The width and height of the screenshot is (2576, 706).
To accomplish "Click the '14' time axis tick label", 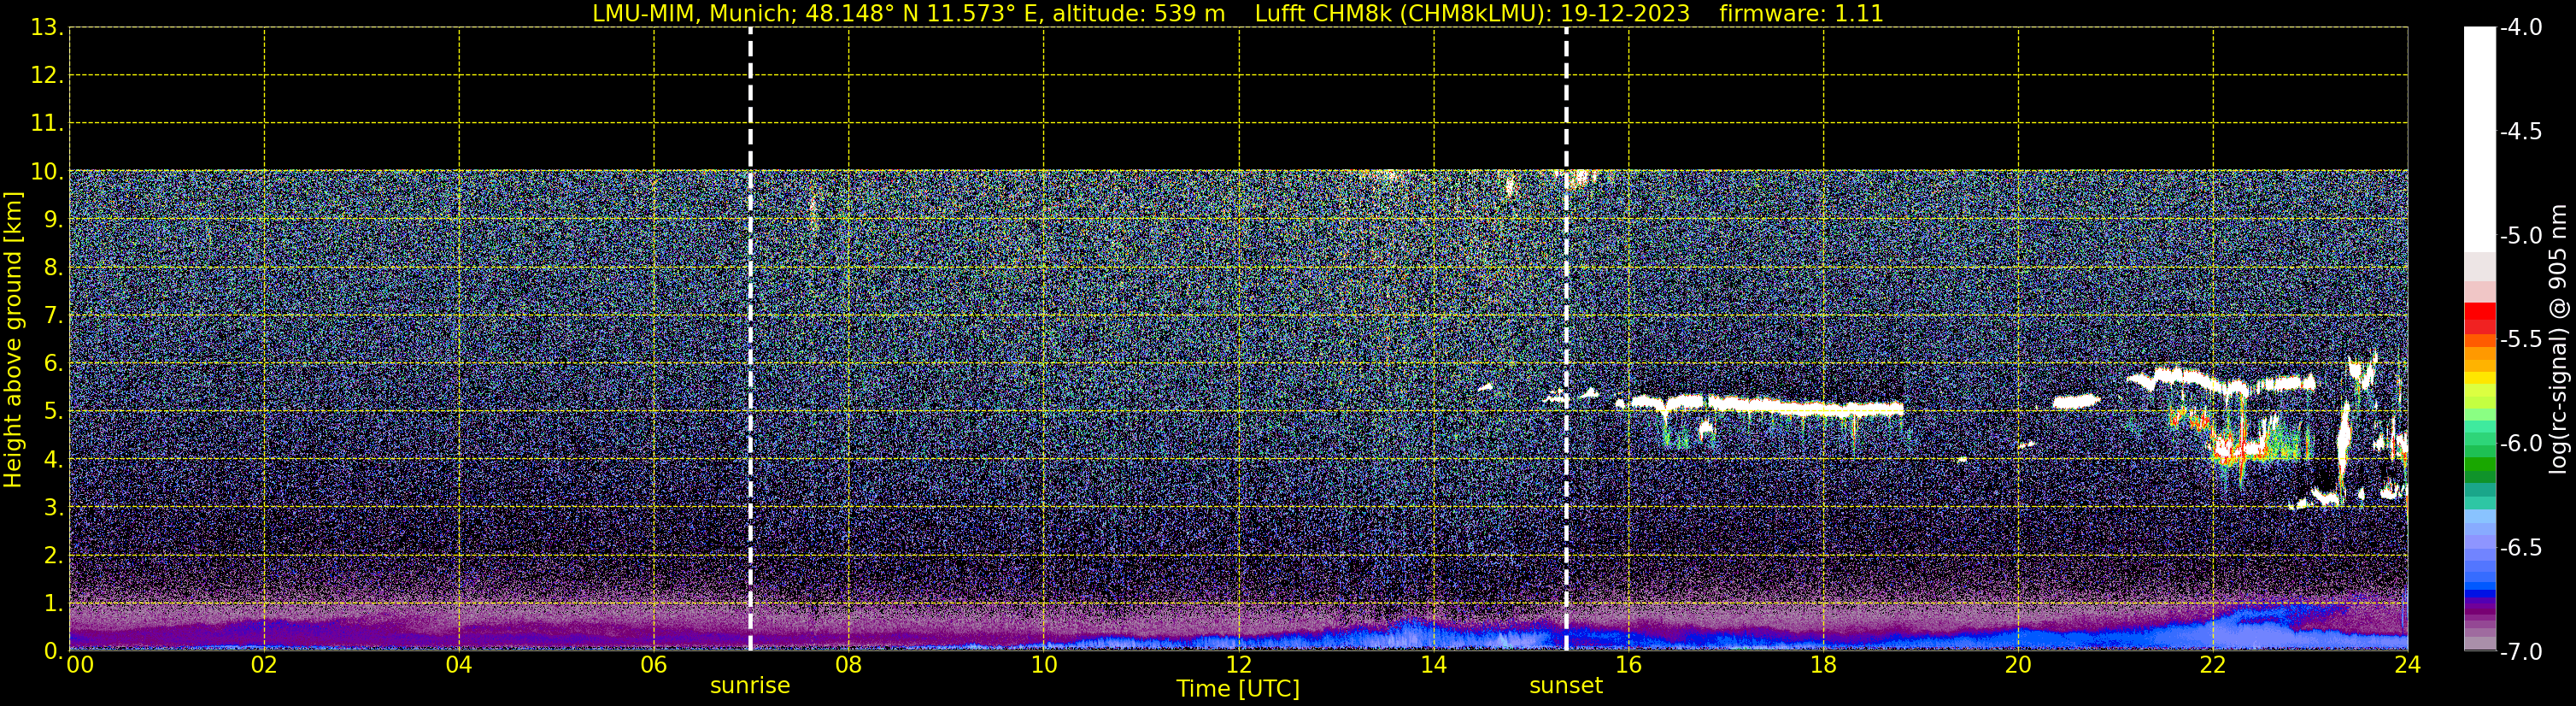I will 1434,665.
